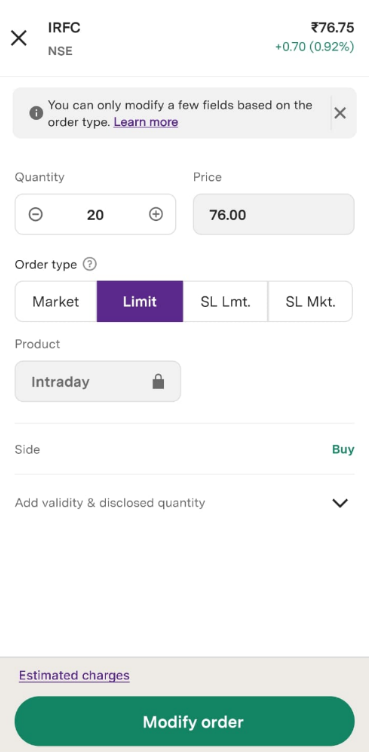Screen dimensions: 369x752
Task: Decrease quantity with the minus icon
Action: coord(36,214)
